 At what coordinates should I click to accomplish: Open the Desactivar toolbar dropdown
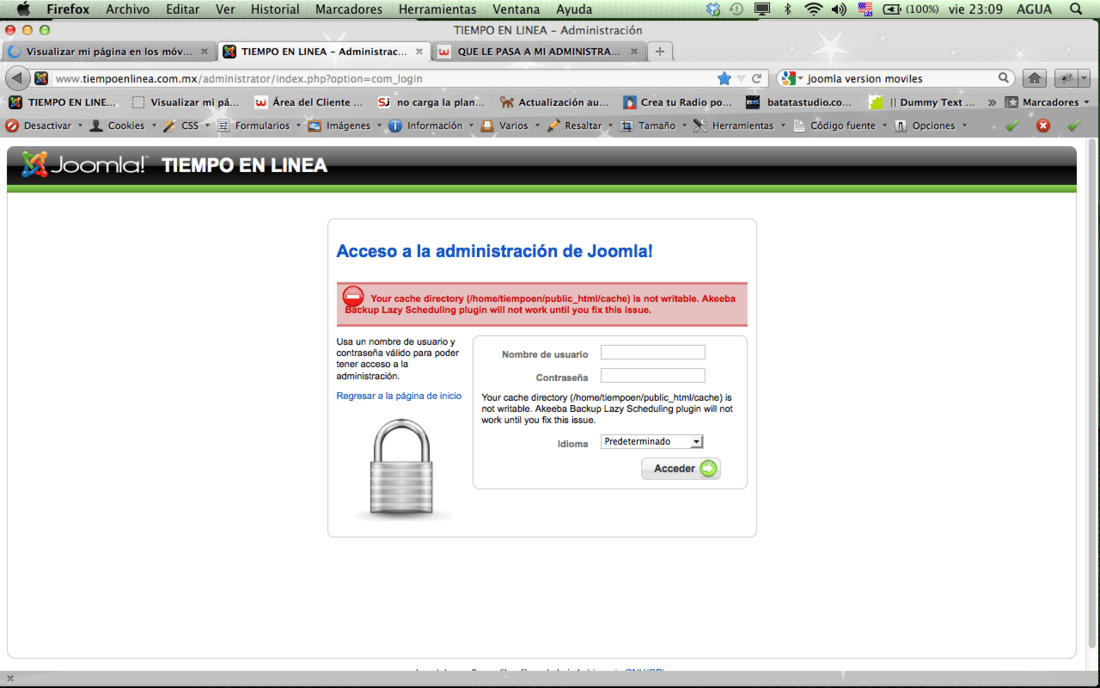(43, 126)
